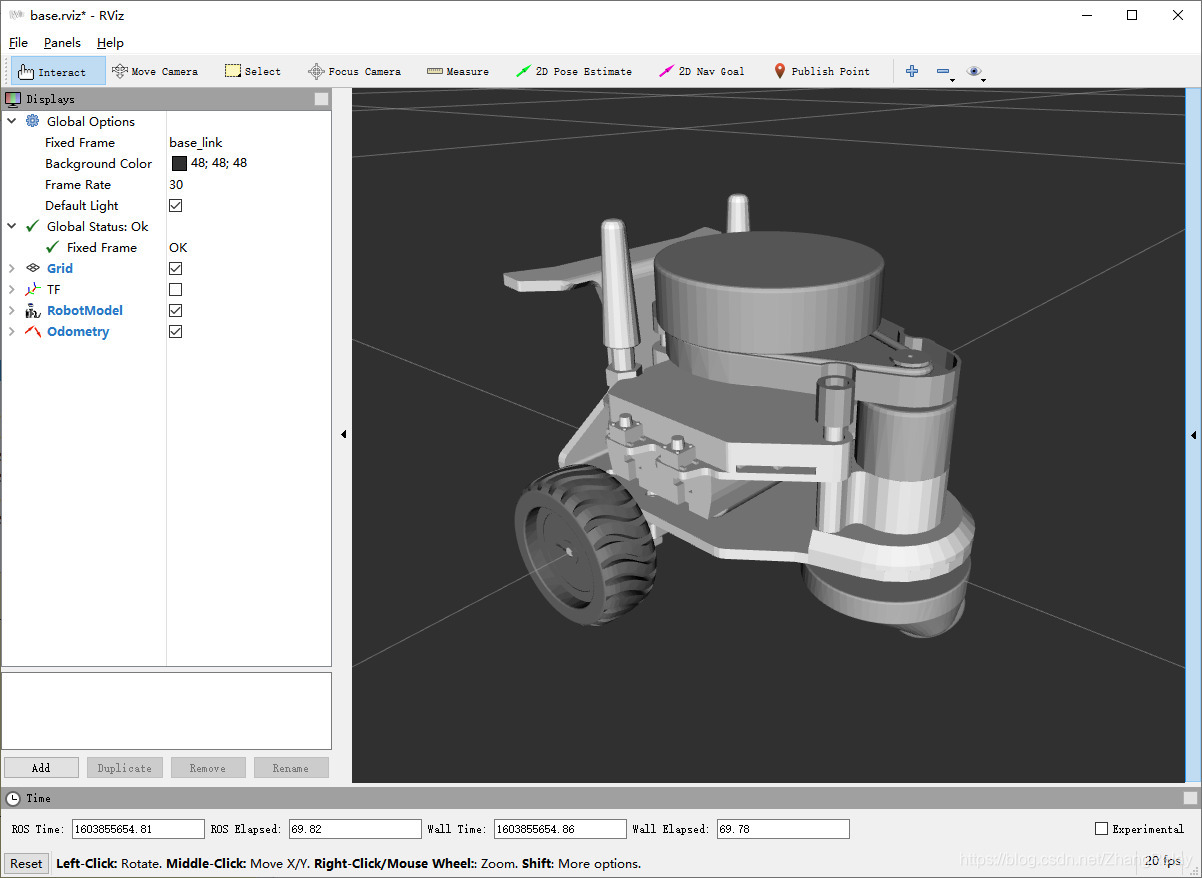Image resolution: width=1202 pixels, height=878 pixels.
Task: Click the RViz title bar app icon
Action: 17,15
